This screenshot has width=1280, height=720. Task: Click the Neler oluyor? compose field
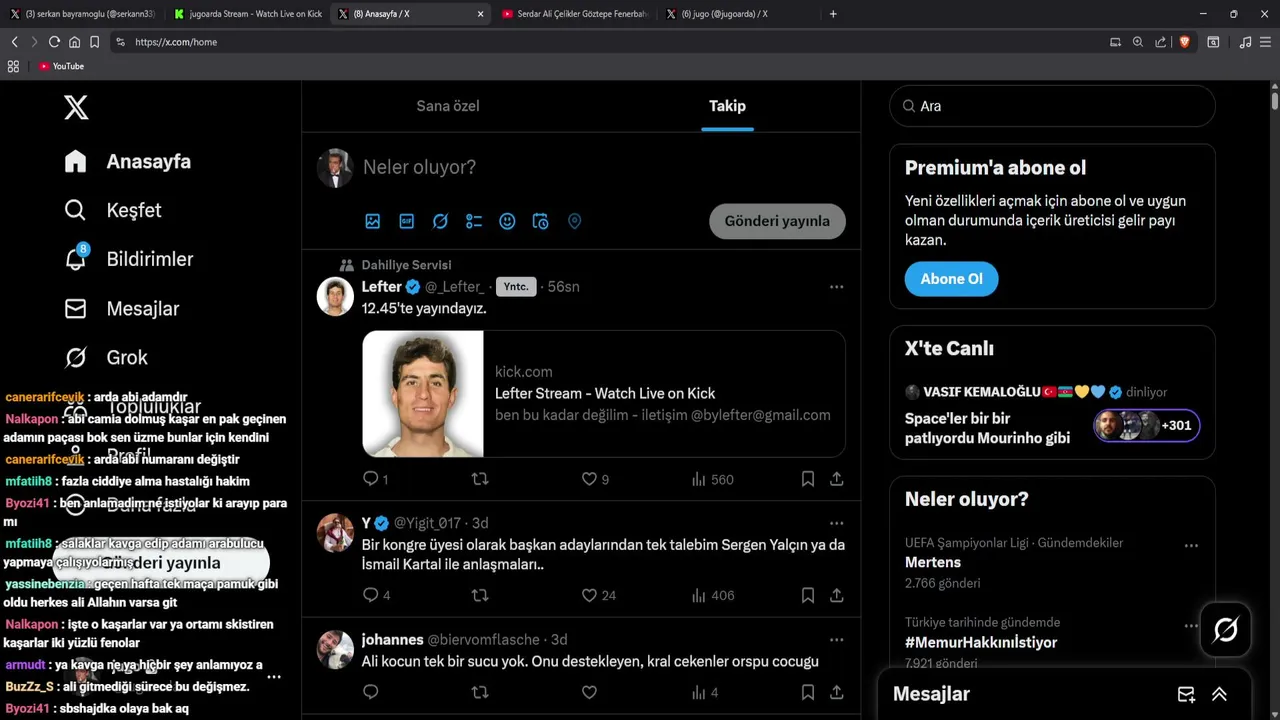(600, 167)
